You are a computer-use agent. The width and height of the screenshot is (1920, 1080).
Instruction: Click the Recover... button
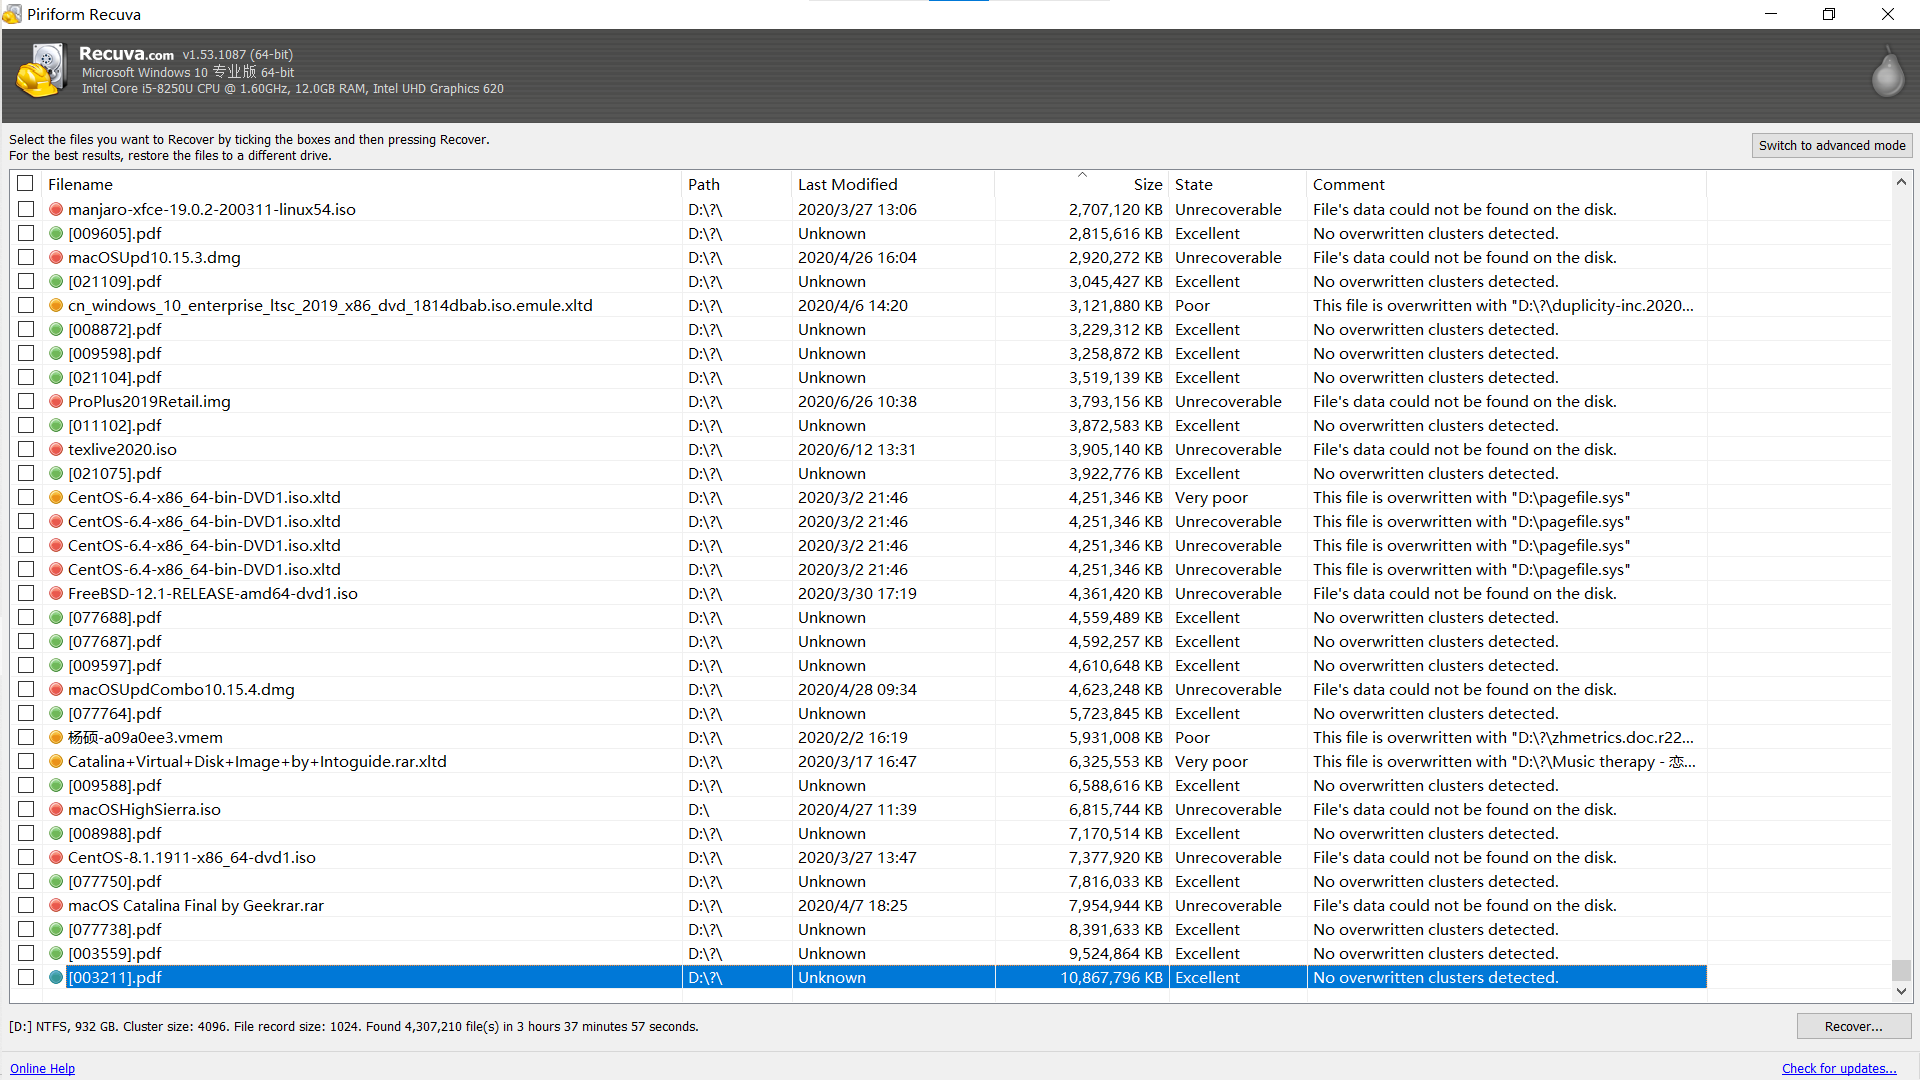click(1853, 1026)
